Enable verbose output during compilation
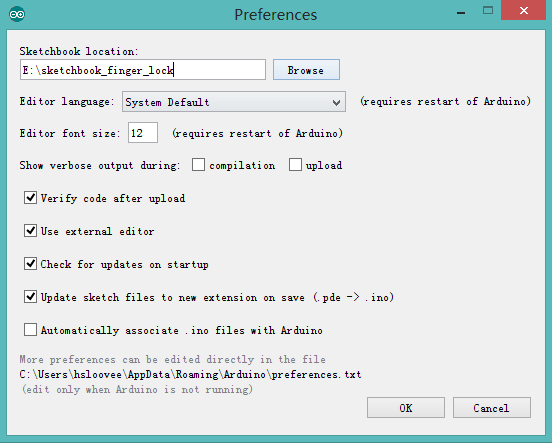 coord(198,164)
